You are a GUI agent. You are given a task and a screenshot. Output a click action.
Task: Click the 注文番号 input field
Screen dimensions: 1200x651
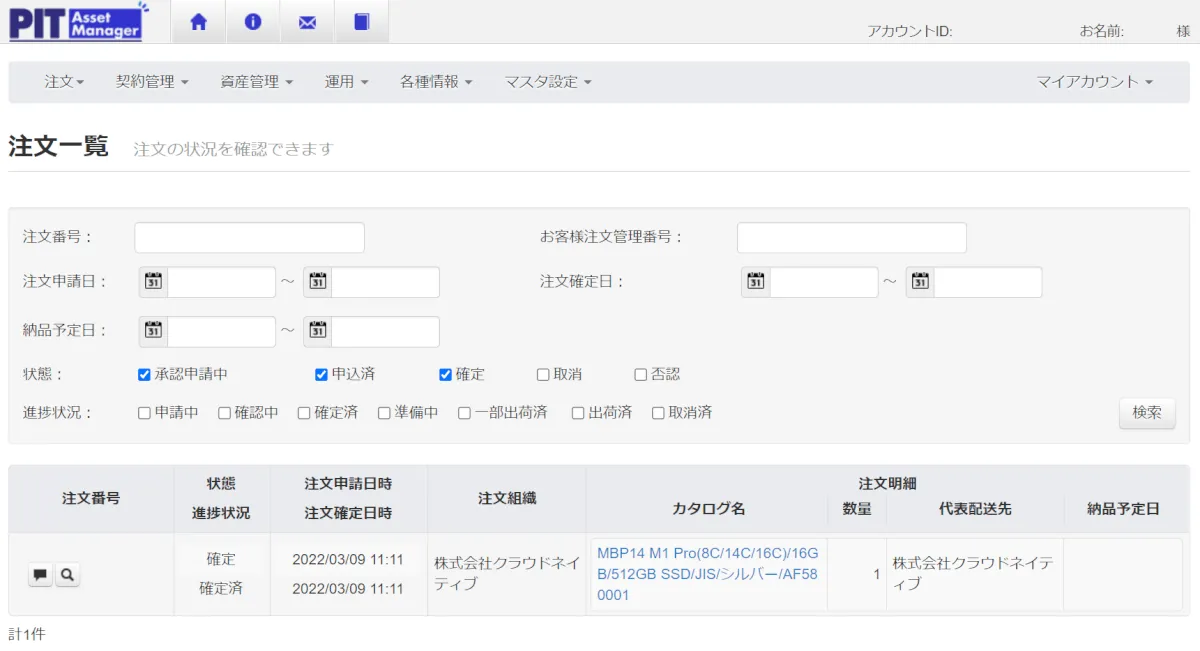[249, 238]
